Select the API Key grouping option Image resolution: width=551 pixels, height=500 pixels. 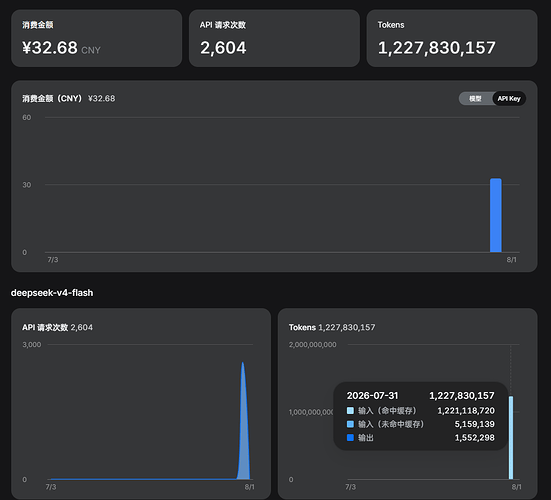coord(509,99)
